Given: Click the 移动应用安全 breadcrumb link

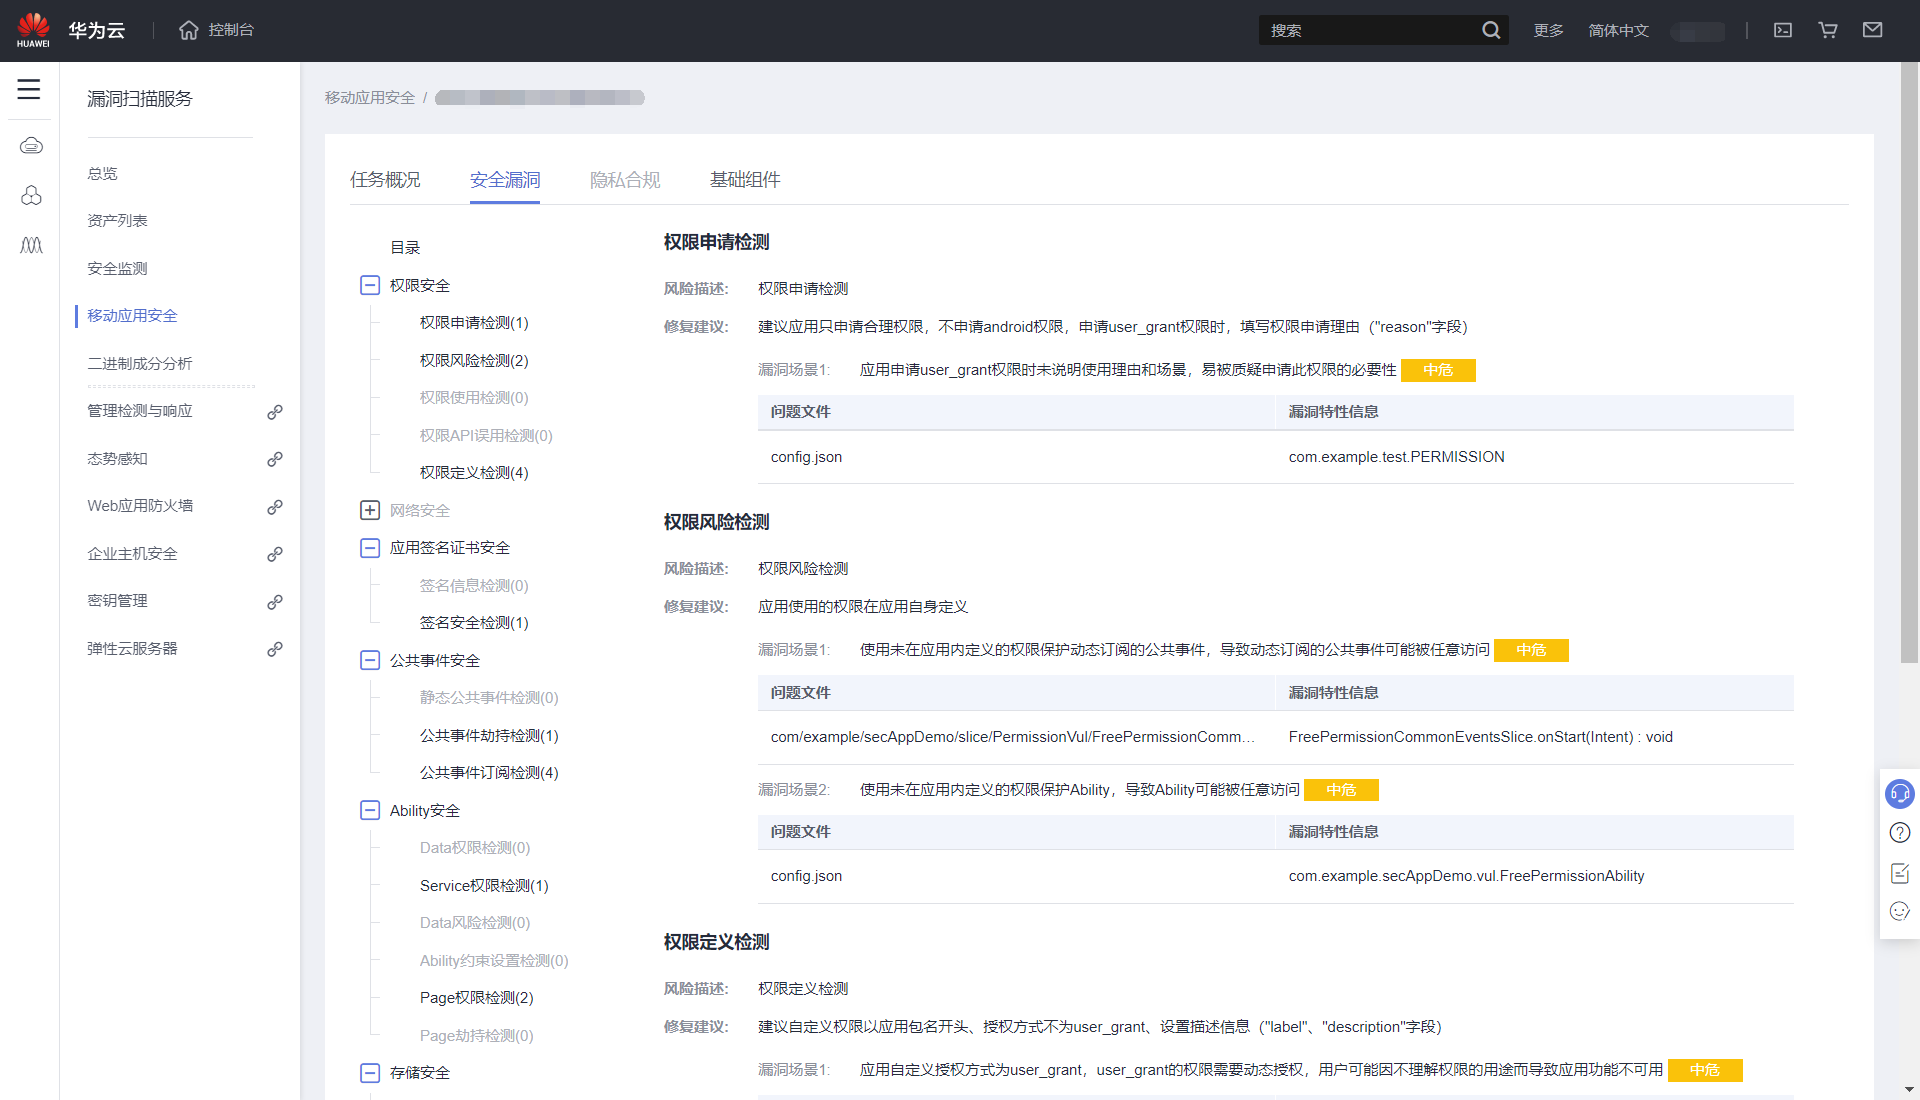Looking at the screenshot, I should coord(369,98).
